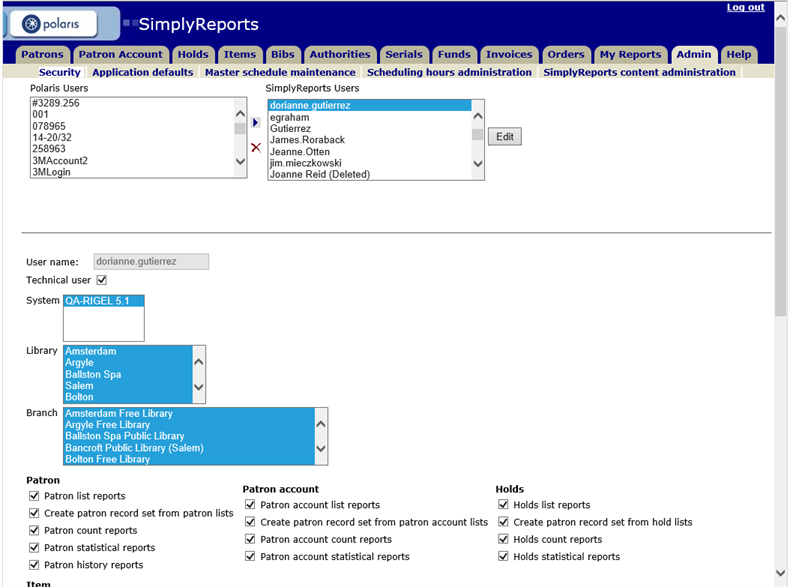This screenshot has width=790, height=587.
Task: Toggle the Technical user checkbox
Action: 102,280
